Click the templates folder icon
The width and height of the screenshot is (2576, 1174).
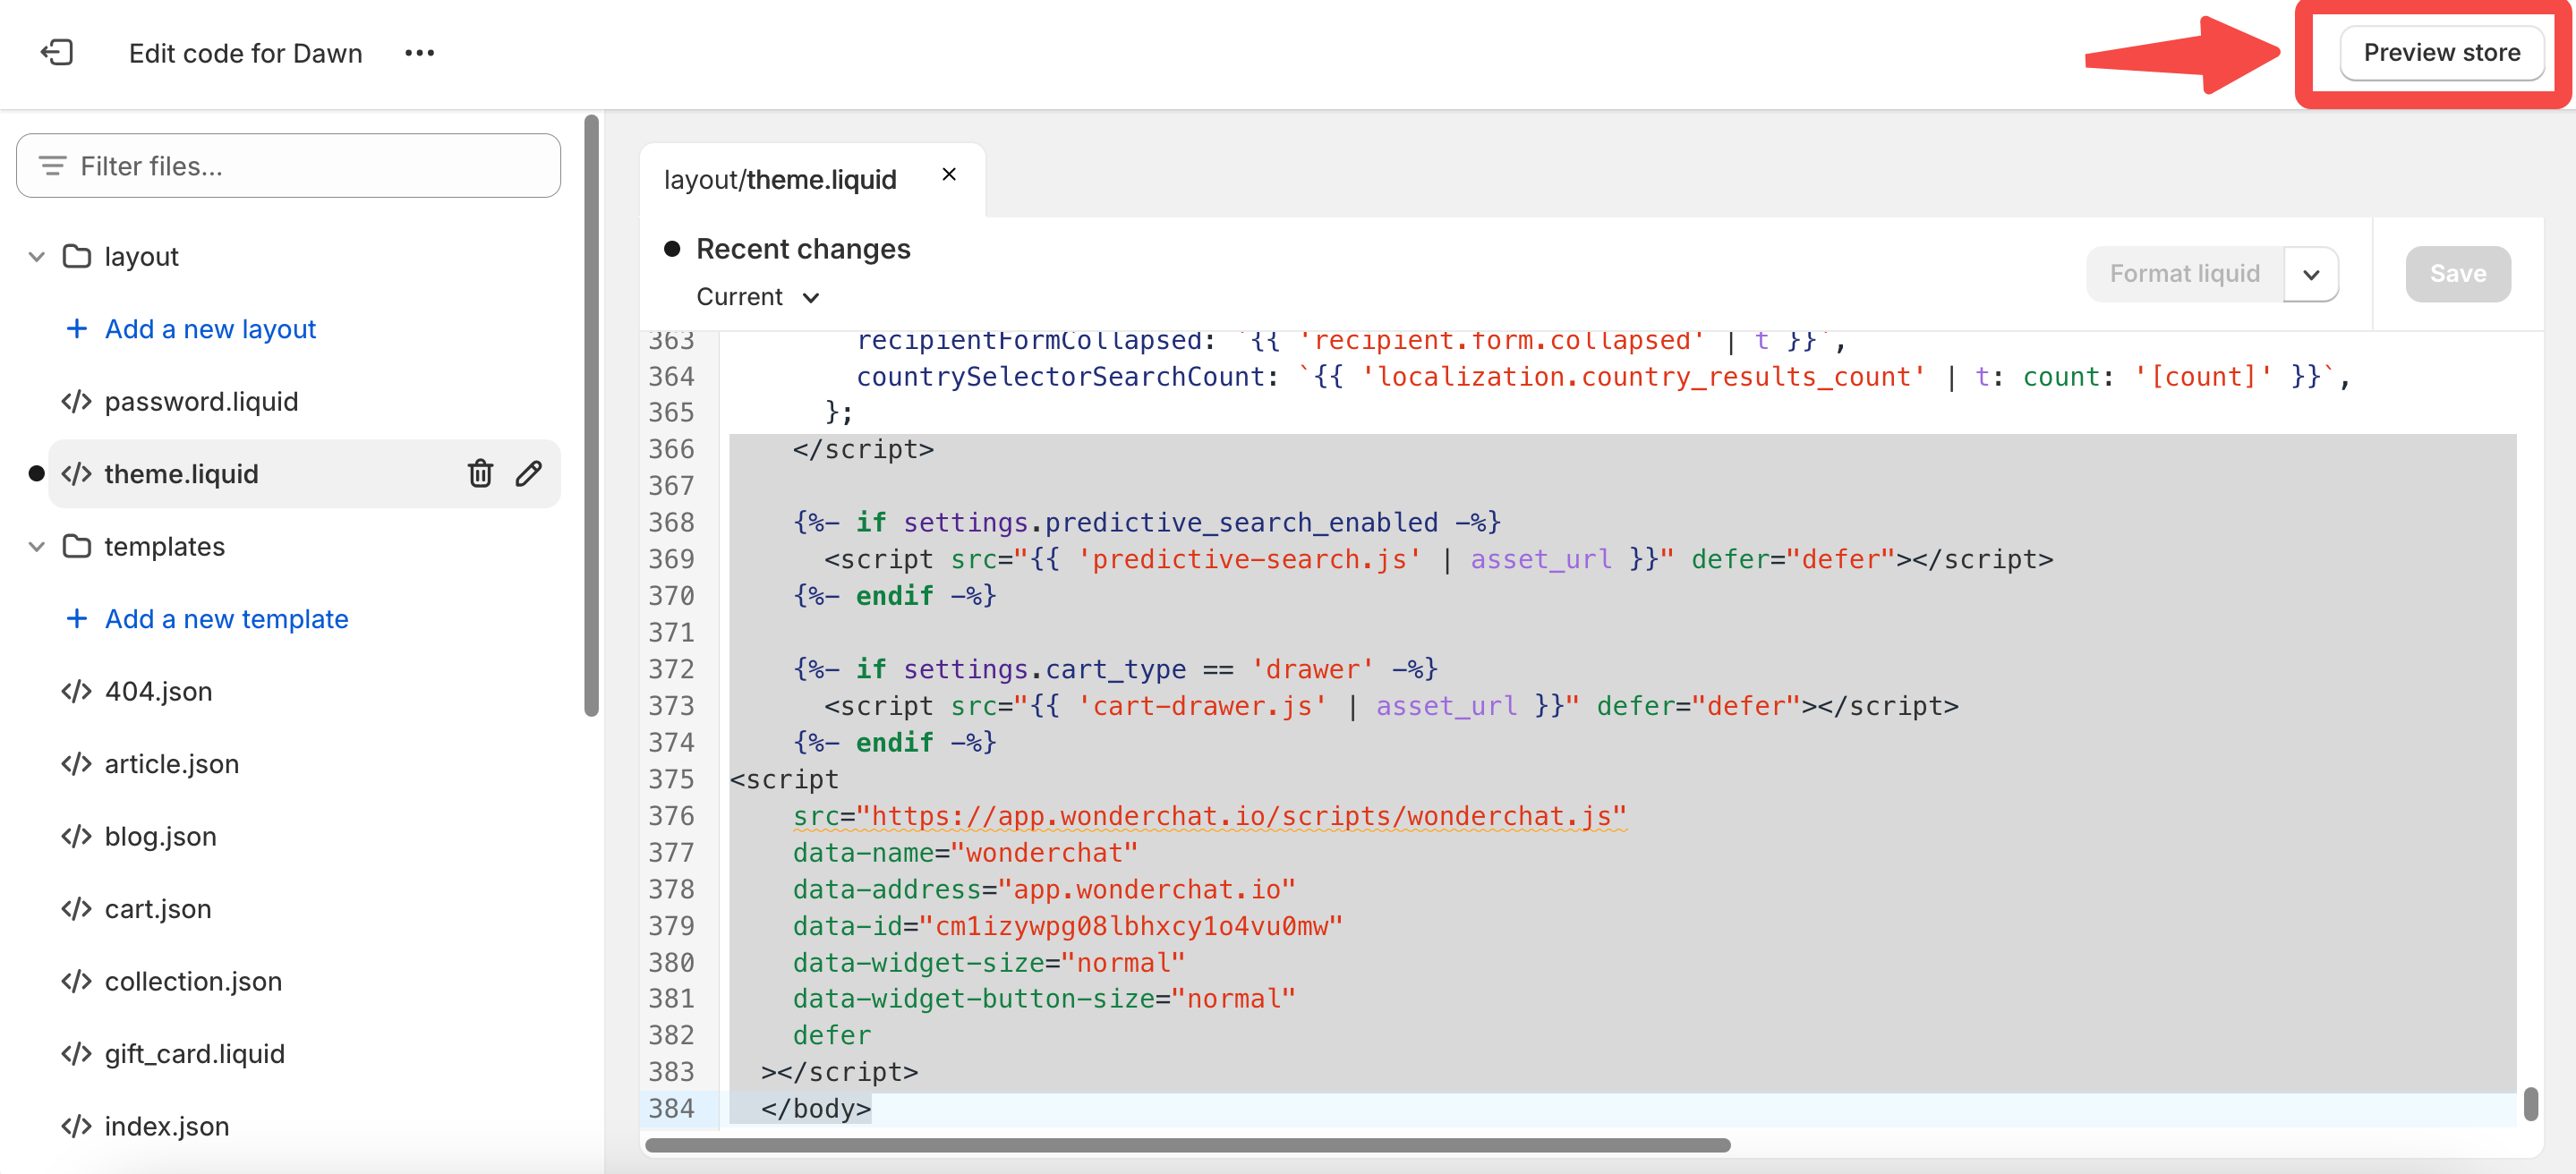pos(76,546)
